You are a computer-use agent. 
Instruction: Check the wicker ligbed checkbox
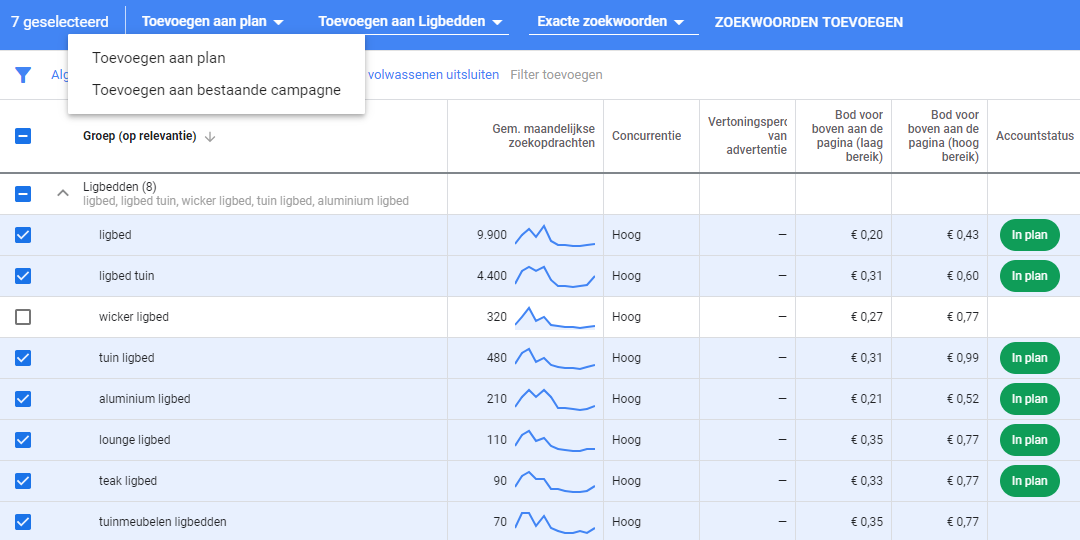point(23,317)
